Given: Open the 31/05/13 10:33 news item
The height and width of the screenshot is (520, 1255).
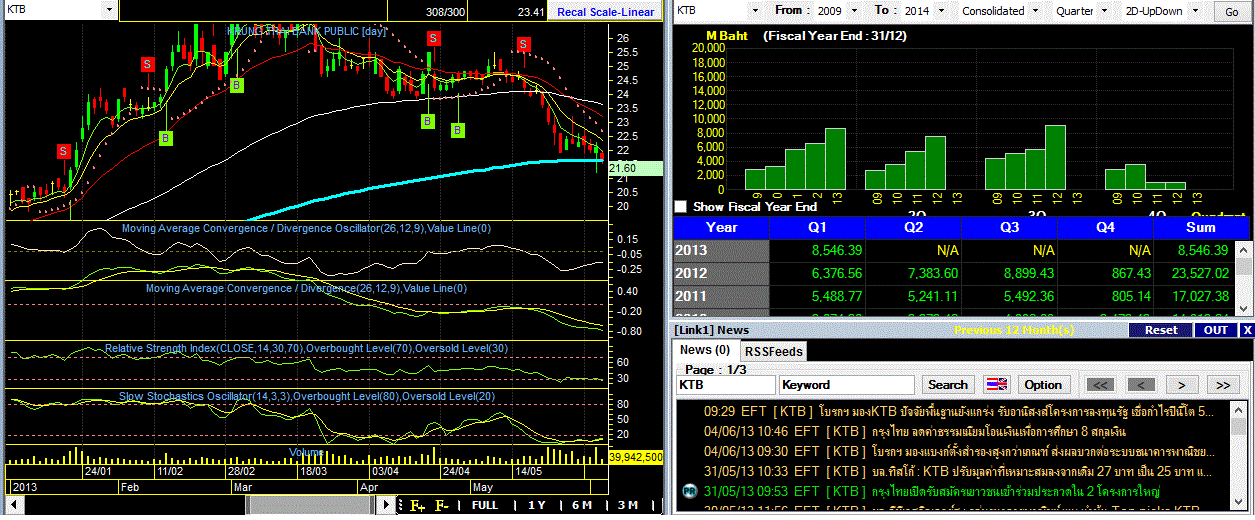Looking at the screenshot, I should [959, 471].
